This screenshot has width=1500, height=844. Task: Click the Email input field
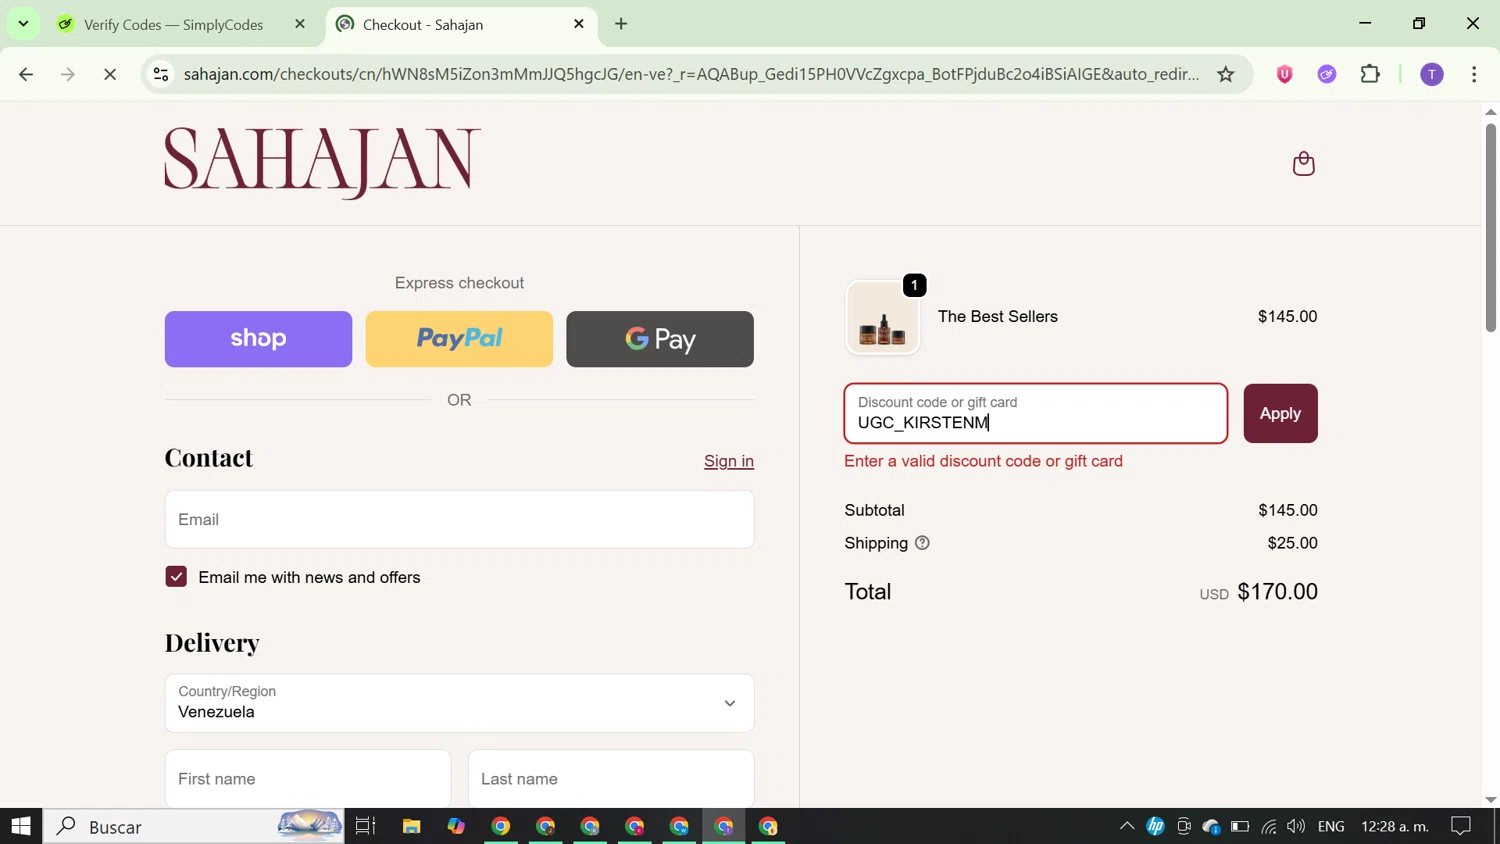459,519
